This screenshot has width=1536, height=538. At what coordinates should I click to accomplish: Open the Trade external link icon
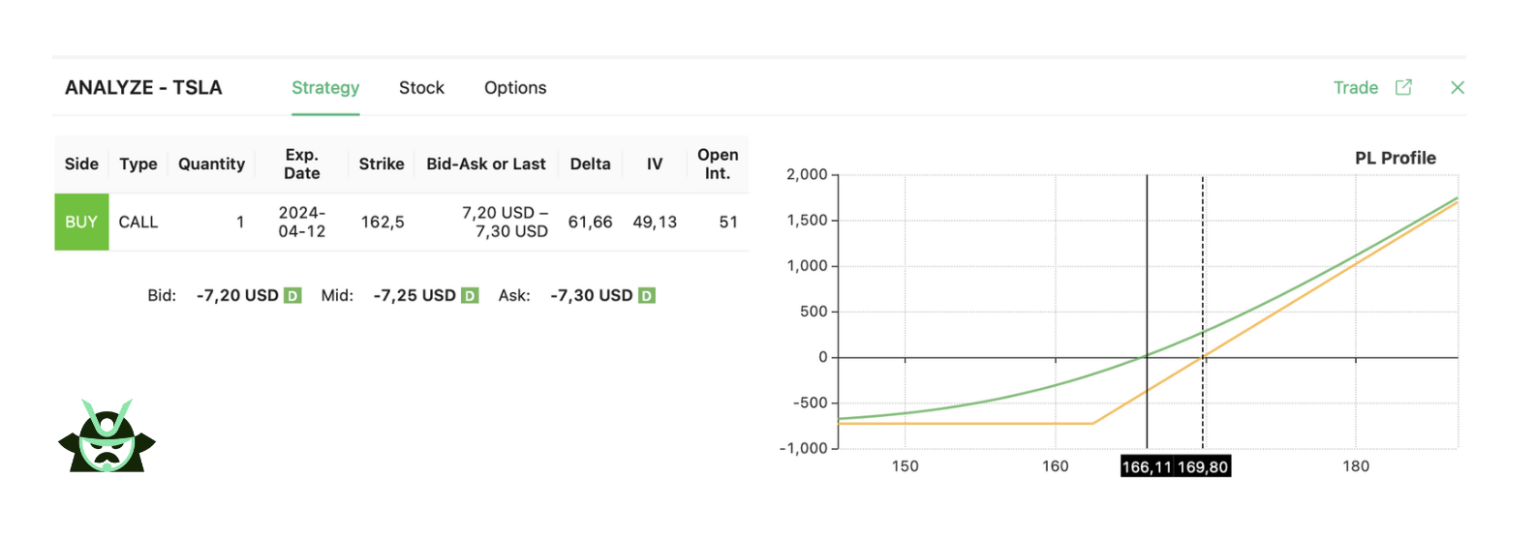coord(1404,87)
